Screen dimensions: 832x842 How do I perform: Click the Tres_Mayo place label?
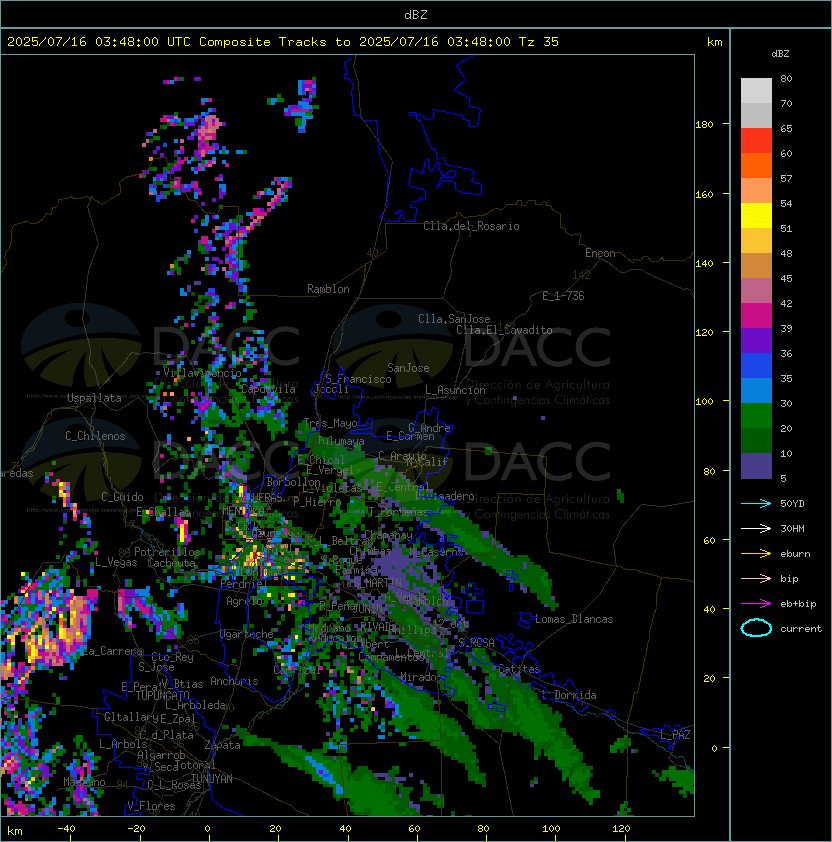coord(330,423)
